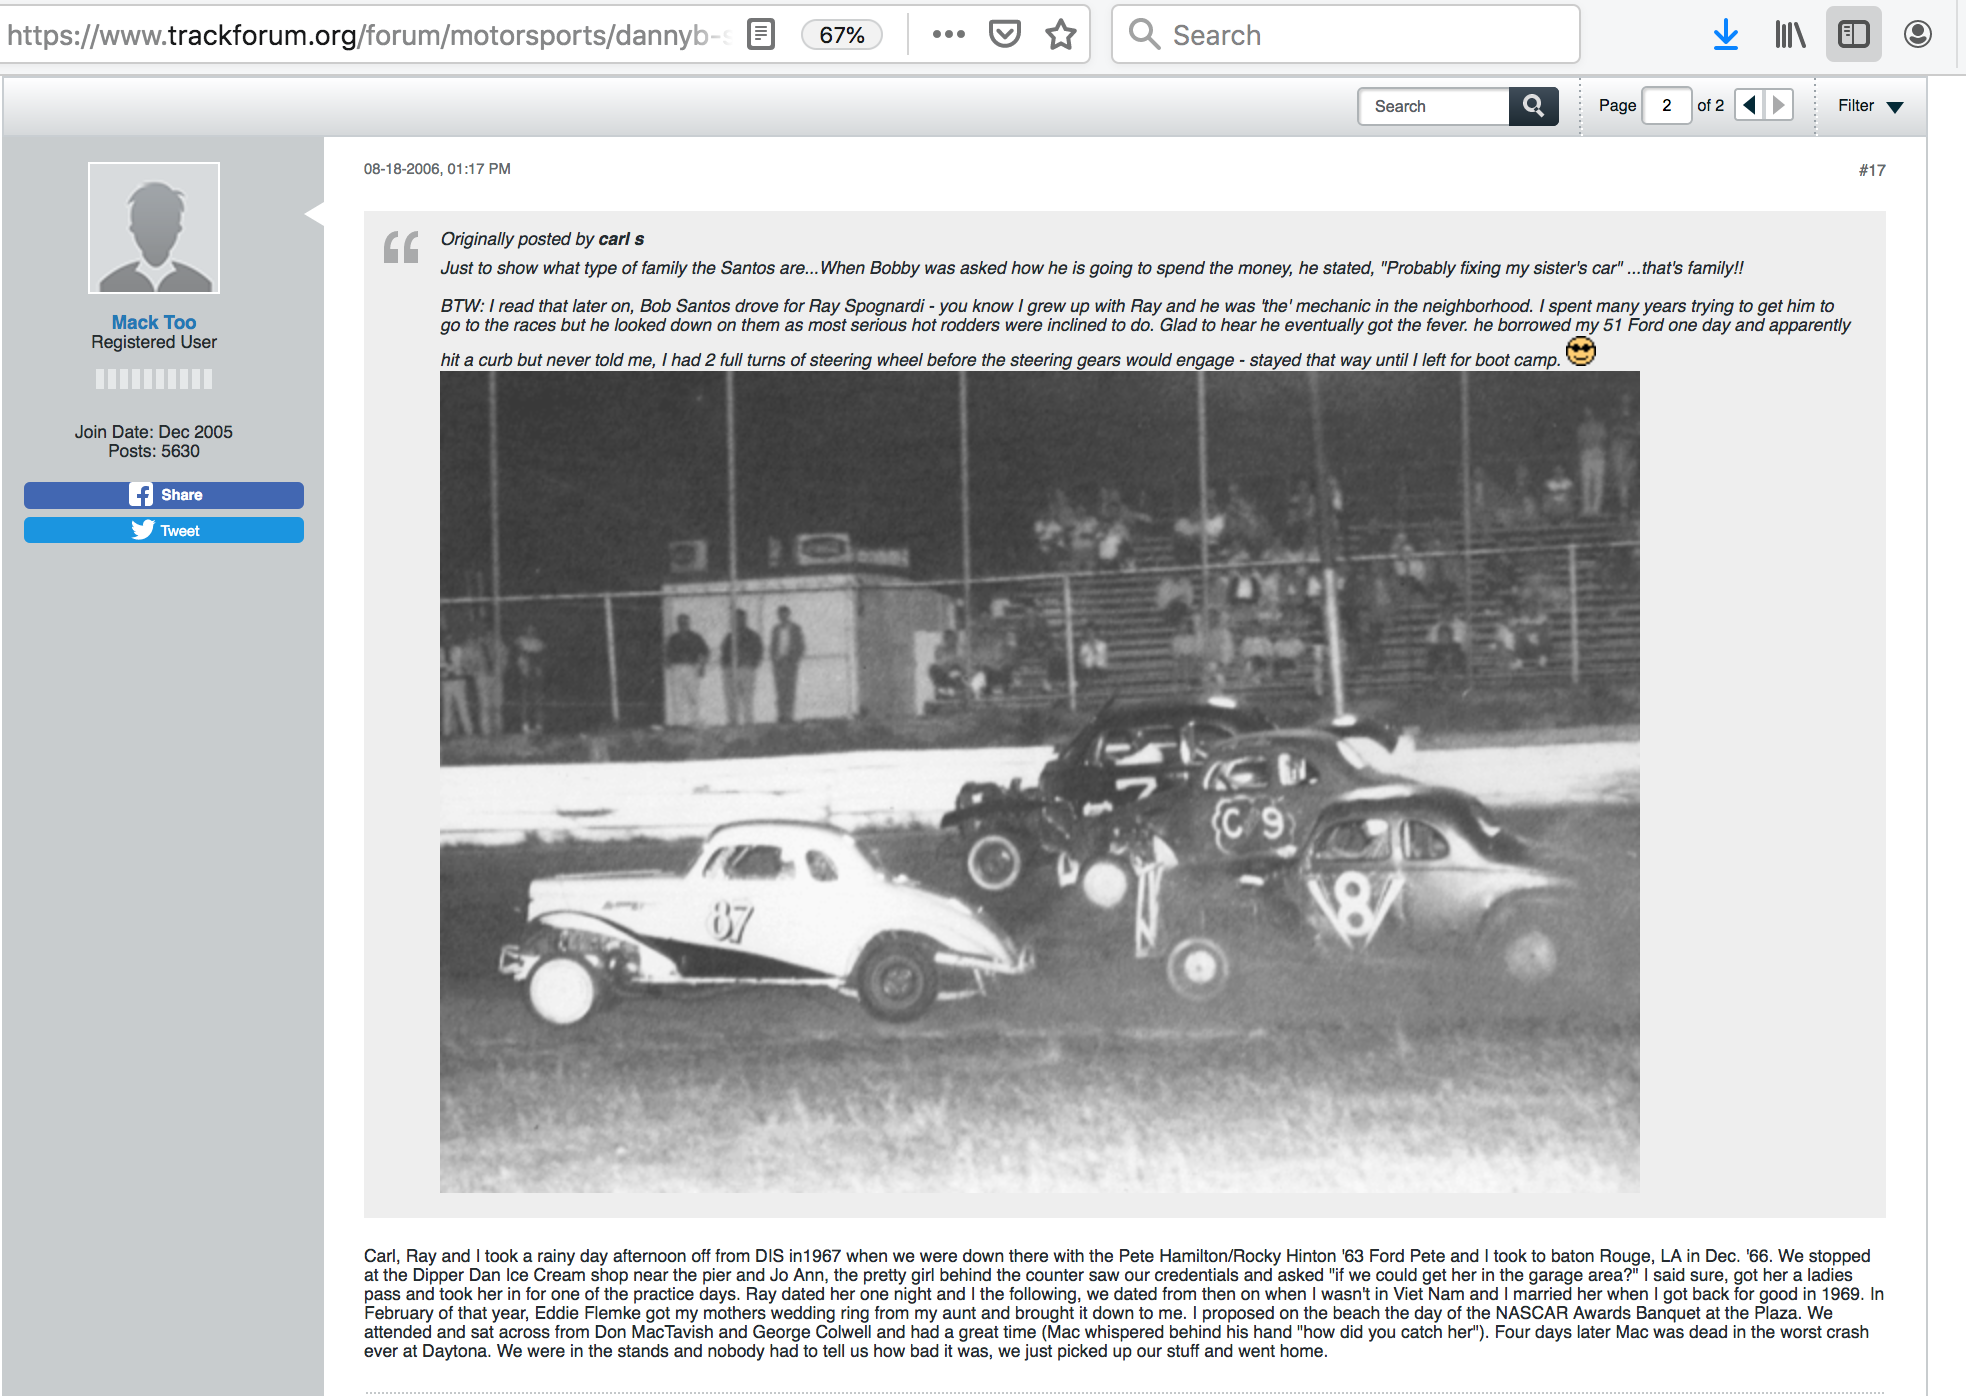Go to next page arrow

[1778, 105]
